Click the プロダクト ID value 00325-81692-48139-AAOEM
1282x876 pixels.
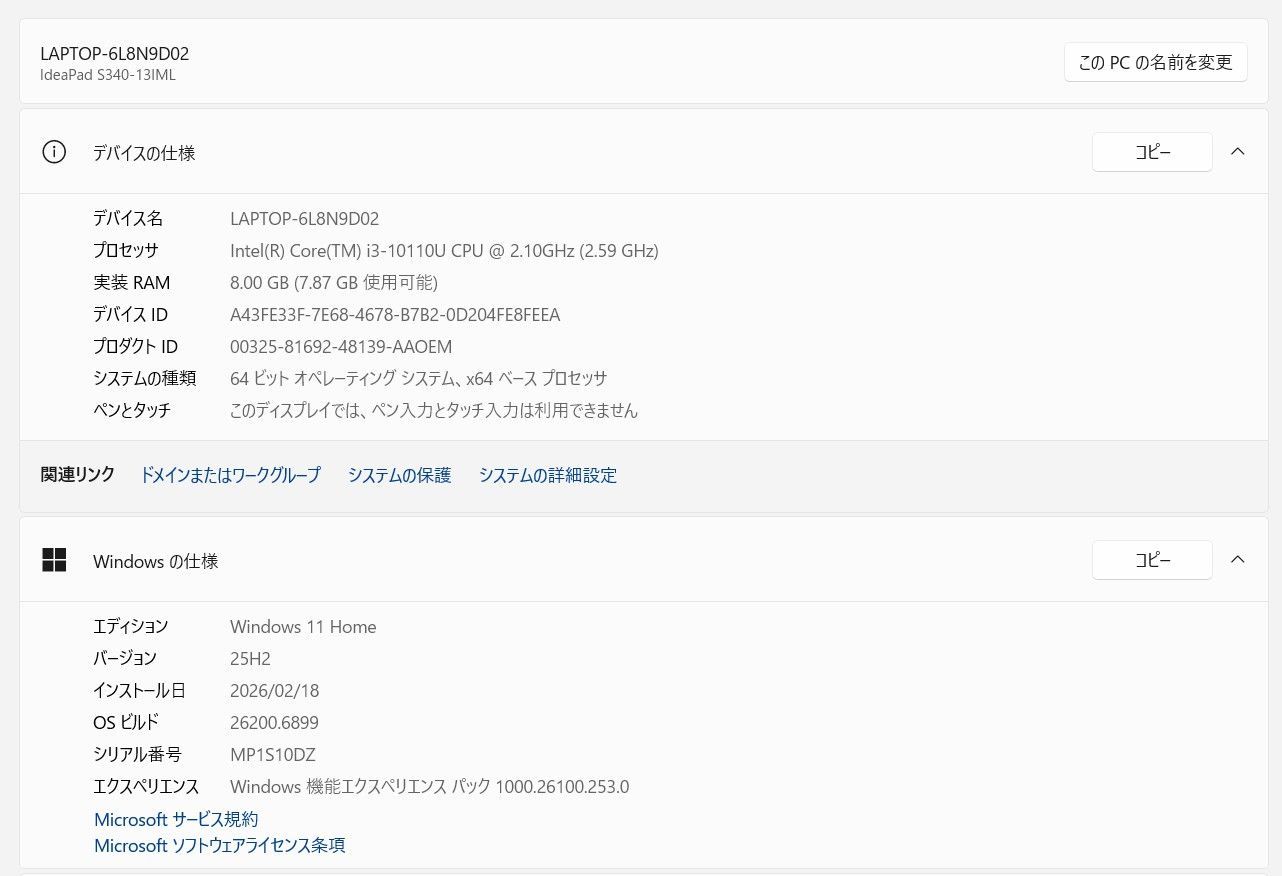[341, 346]
